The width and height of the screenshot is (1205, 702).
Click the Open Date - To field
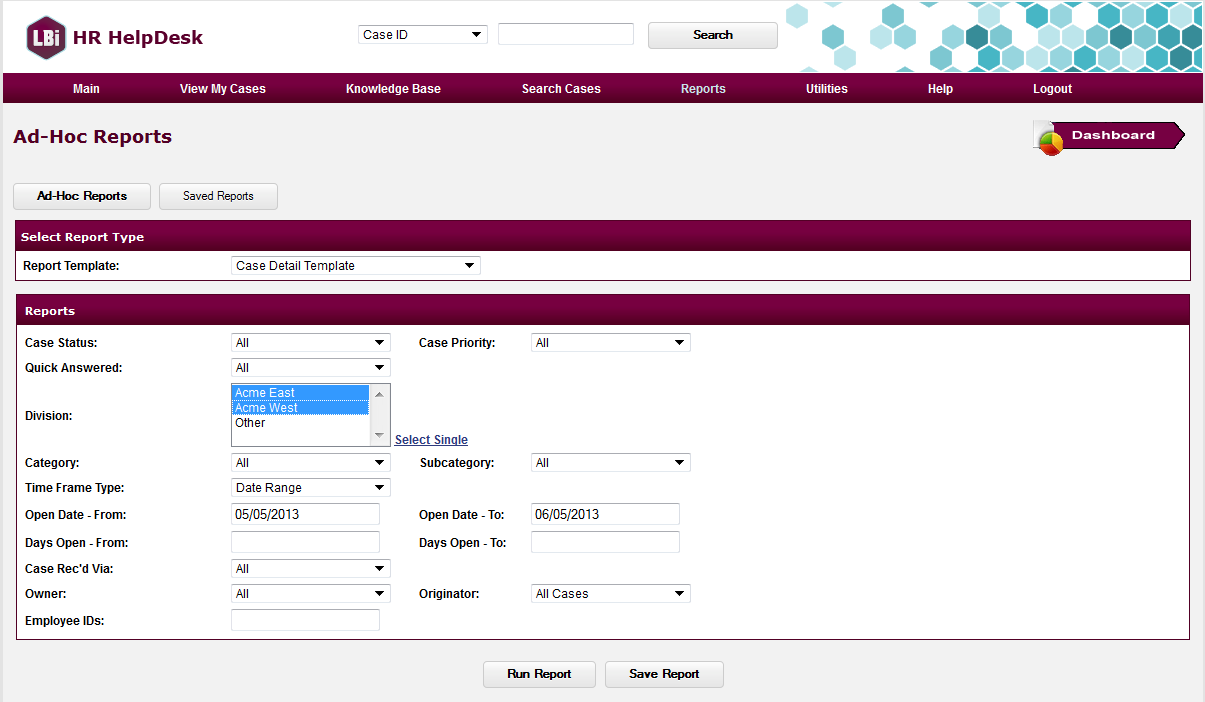click(605, 514)
